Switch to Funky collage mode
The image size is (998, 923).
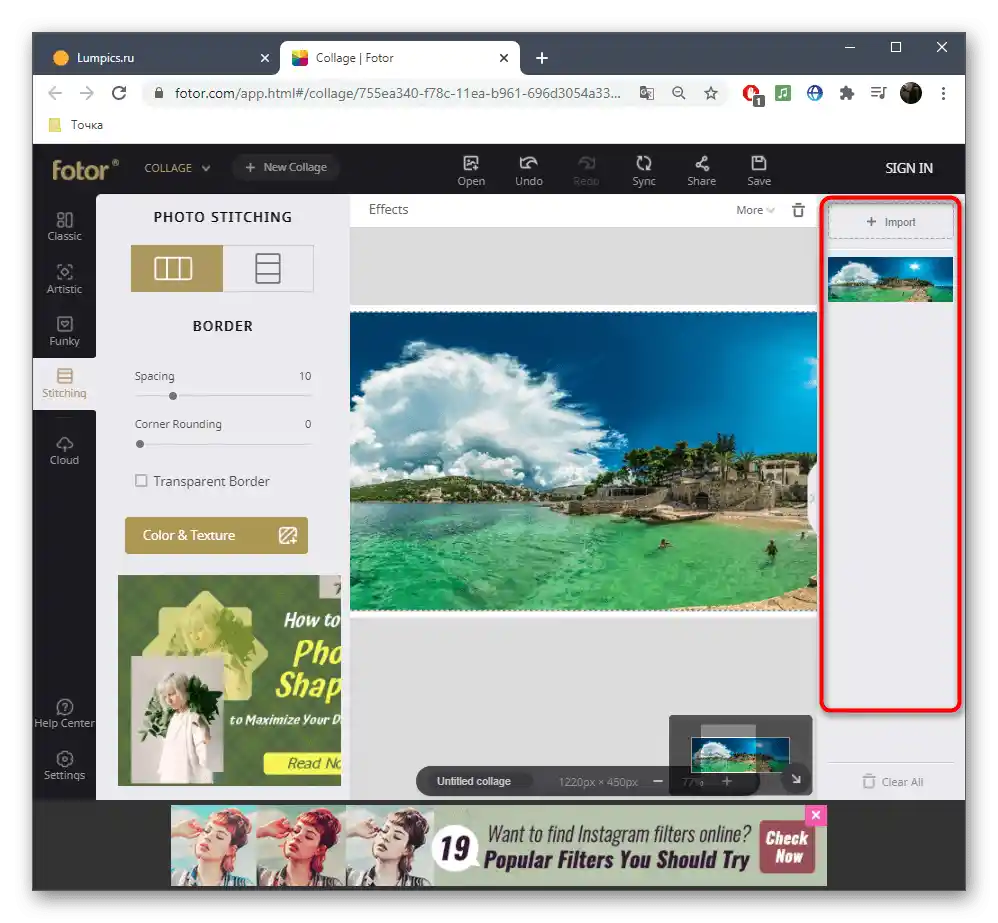click(x=64, y=331)
